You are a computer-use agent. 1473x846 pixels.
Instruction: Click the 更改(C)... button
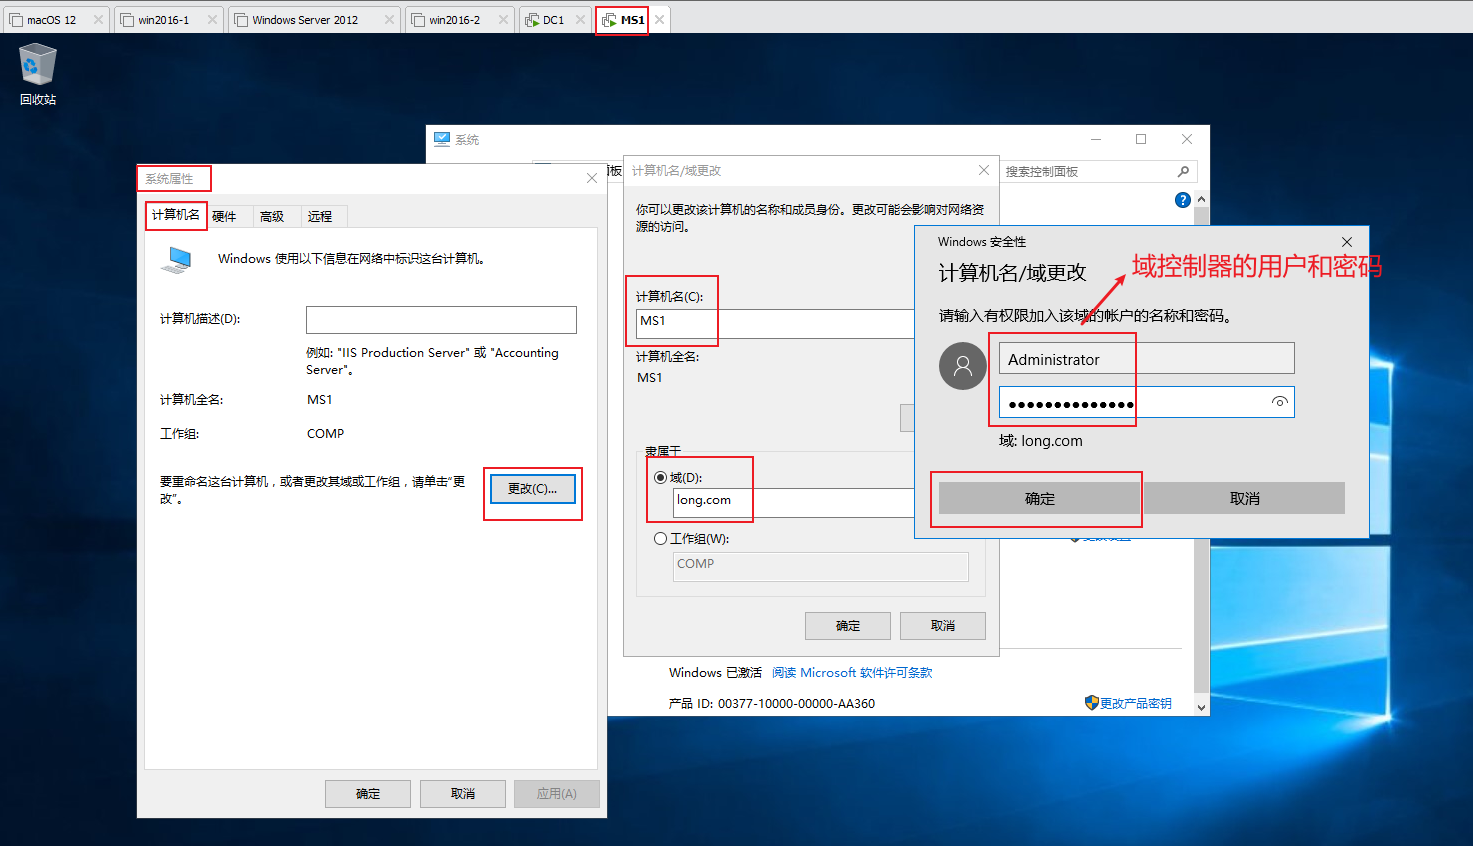(x=532, y=489)
